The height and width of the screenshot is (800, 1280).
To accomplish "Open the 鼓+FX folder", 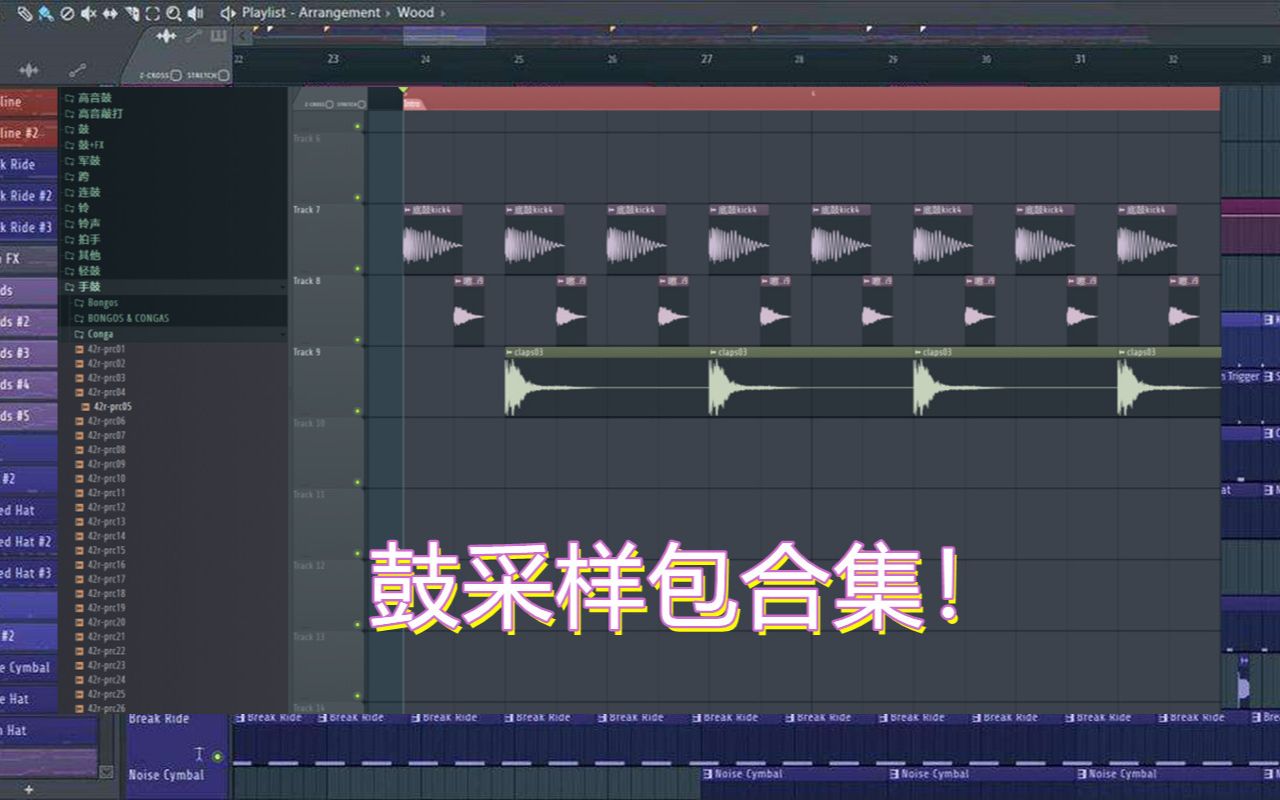I will pyautogui.click(x=84, y=145).
